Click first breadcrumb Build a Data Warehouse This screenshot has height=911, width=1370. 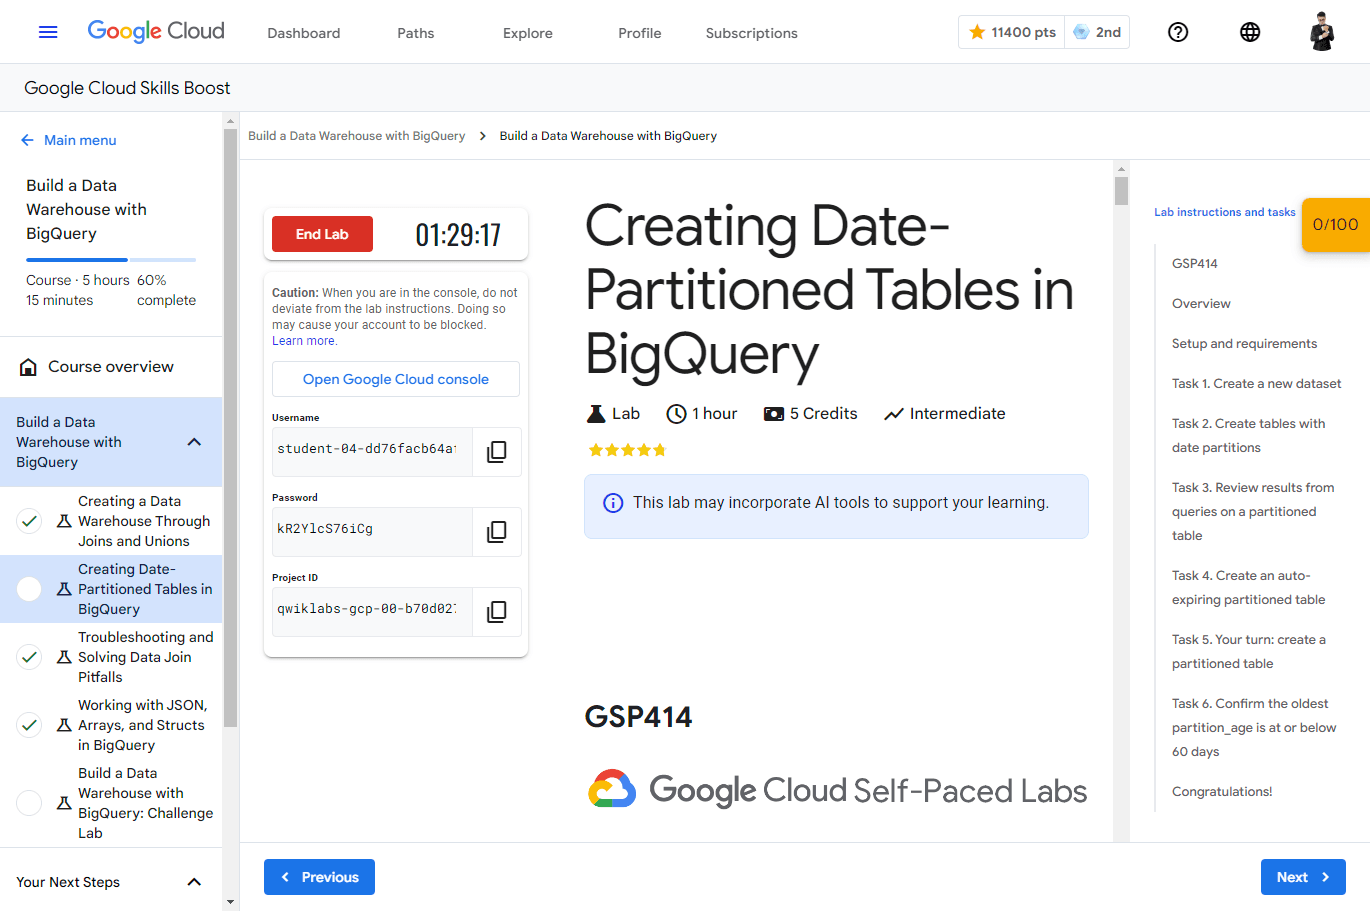pyautogui.click(x=357, y=136)
